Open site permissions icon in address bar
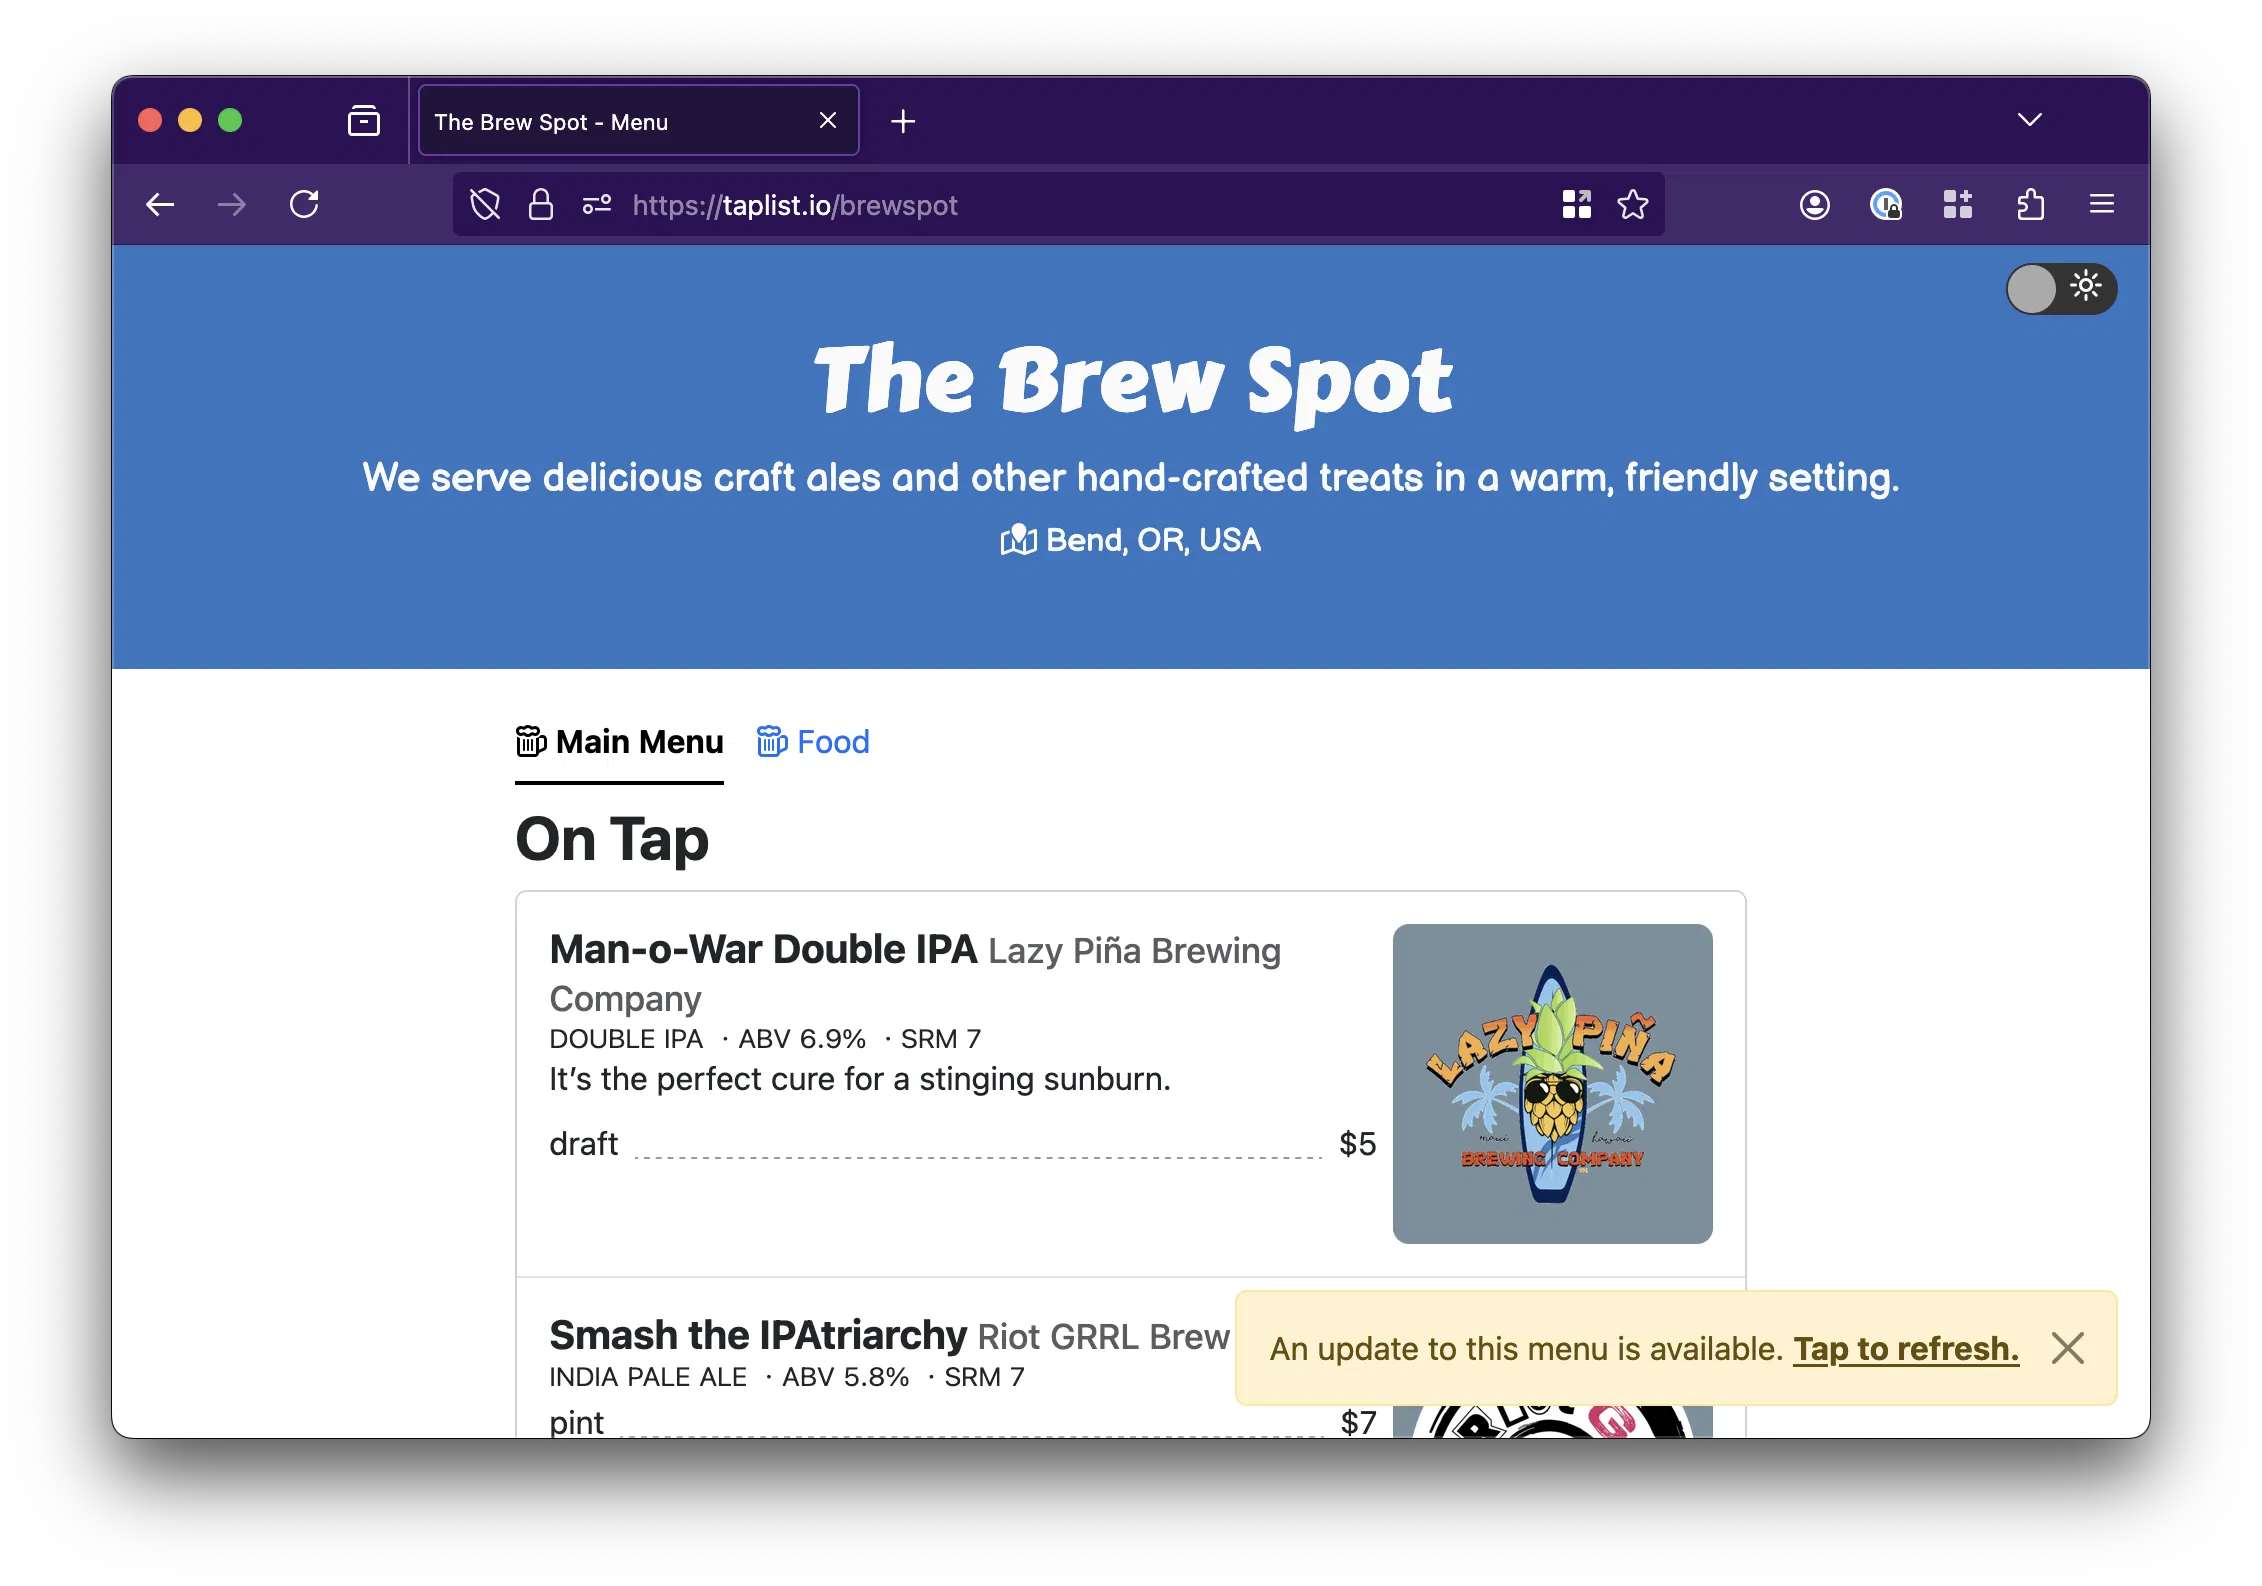The image size is (2262, 1586). click(x=597, y=205)
